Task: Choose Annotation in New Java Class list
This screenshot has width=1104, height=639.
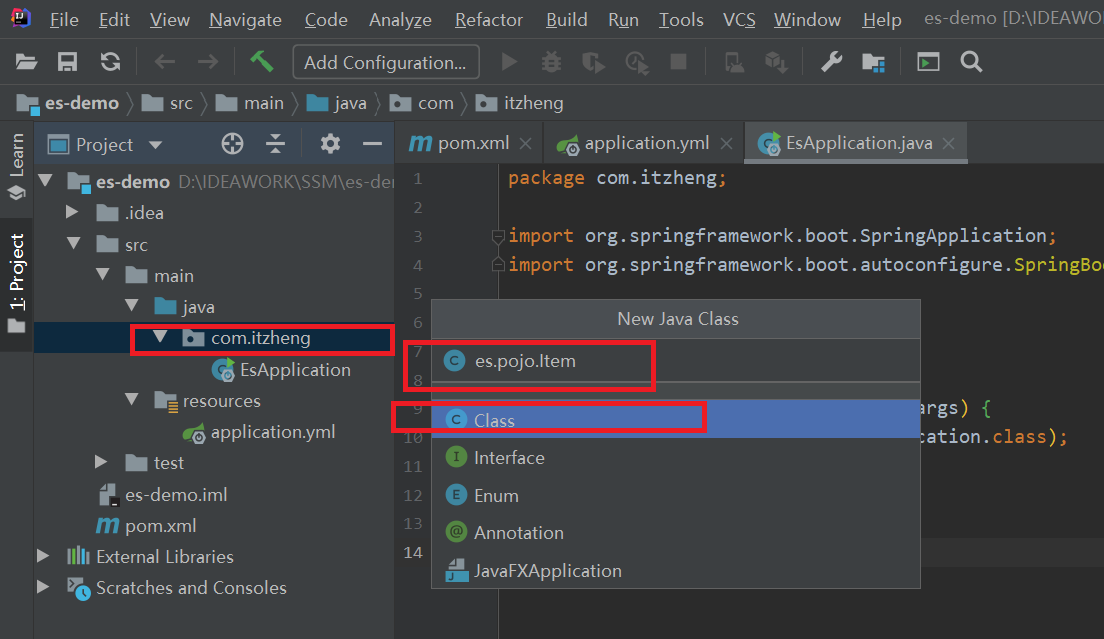Action: click(676, 533)
